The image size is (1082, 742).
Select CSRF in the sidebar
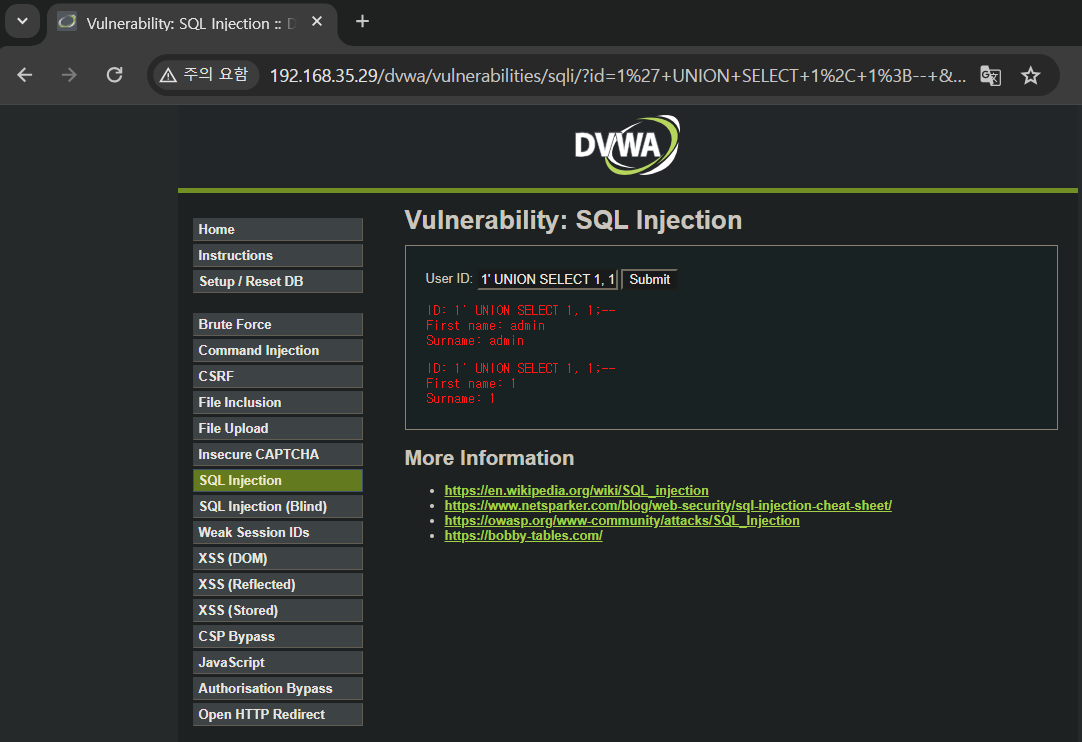pyautogui.click(x=278, y=376)
